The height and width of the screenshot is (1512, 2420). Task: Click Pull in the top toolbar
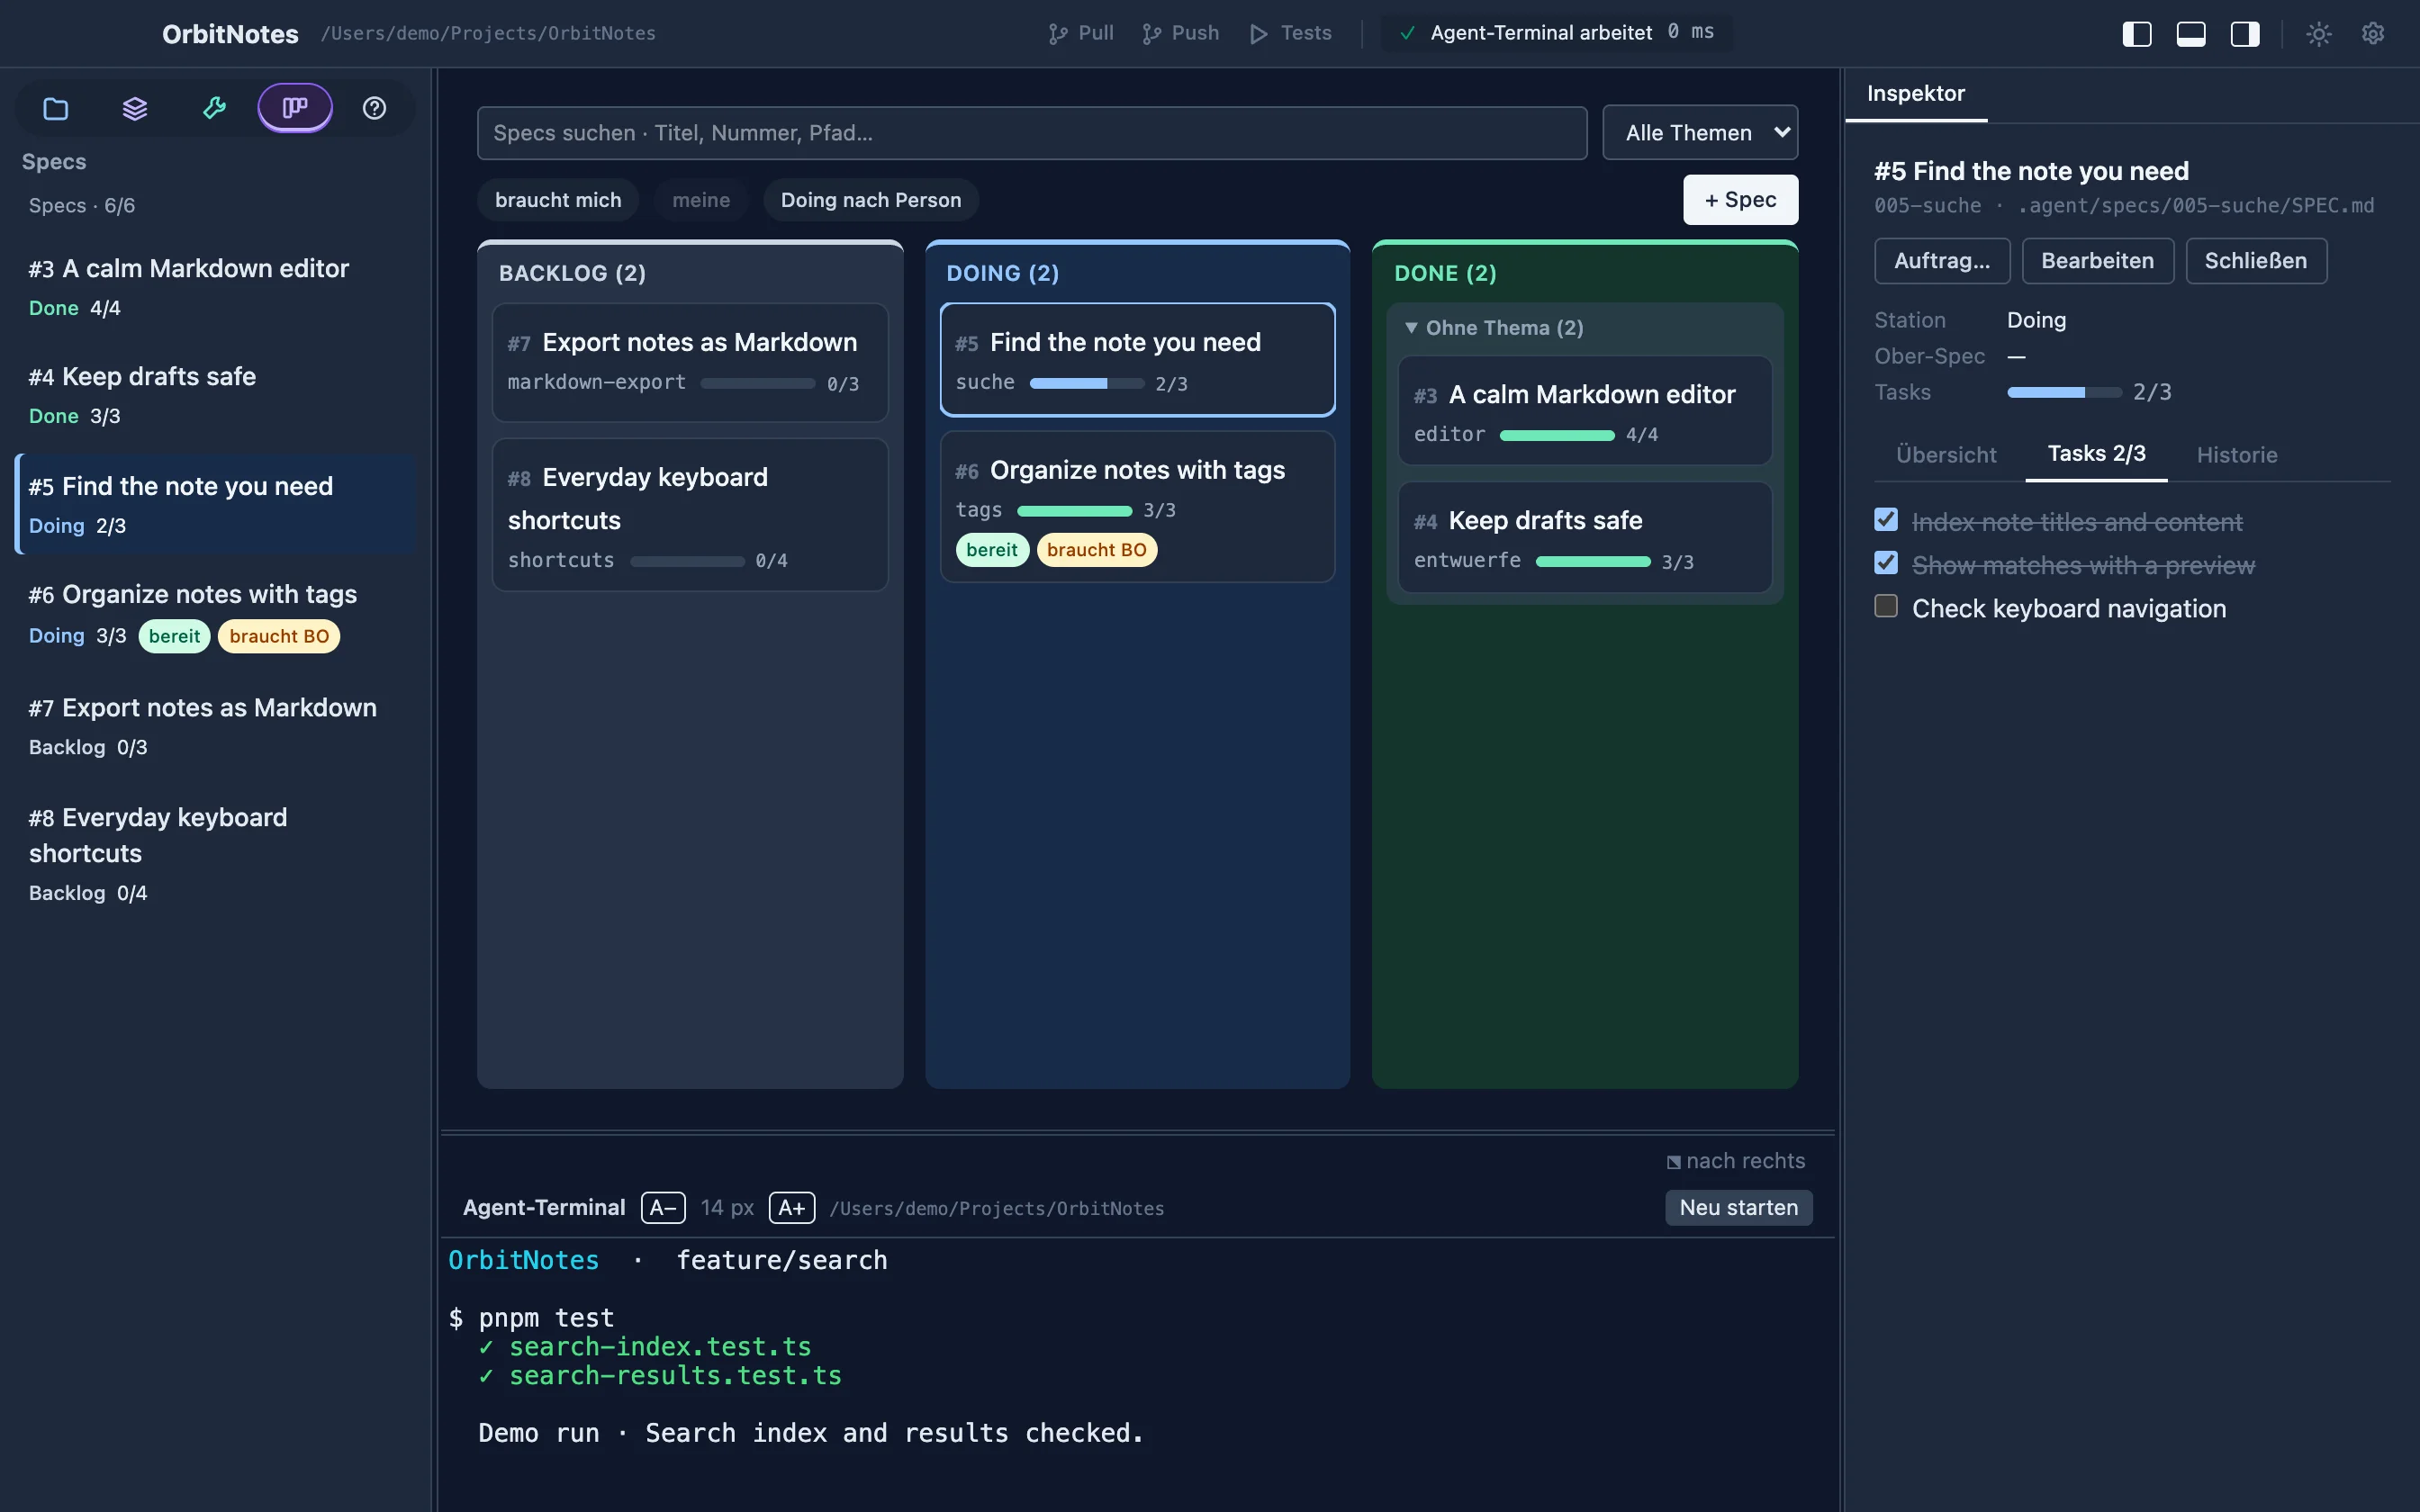pyautogui.click(x=1081, y=33)
